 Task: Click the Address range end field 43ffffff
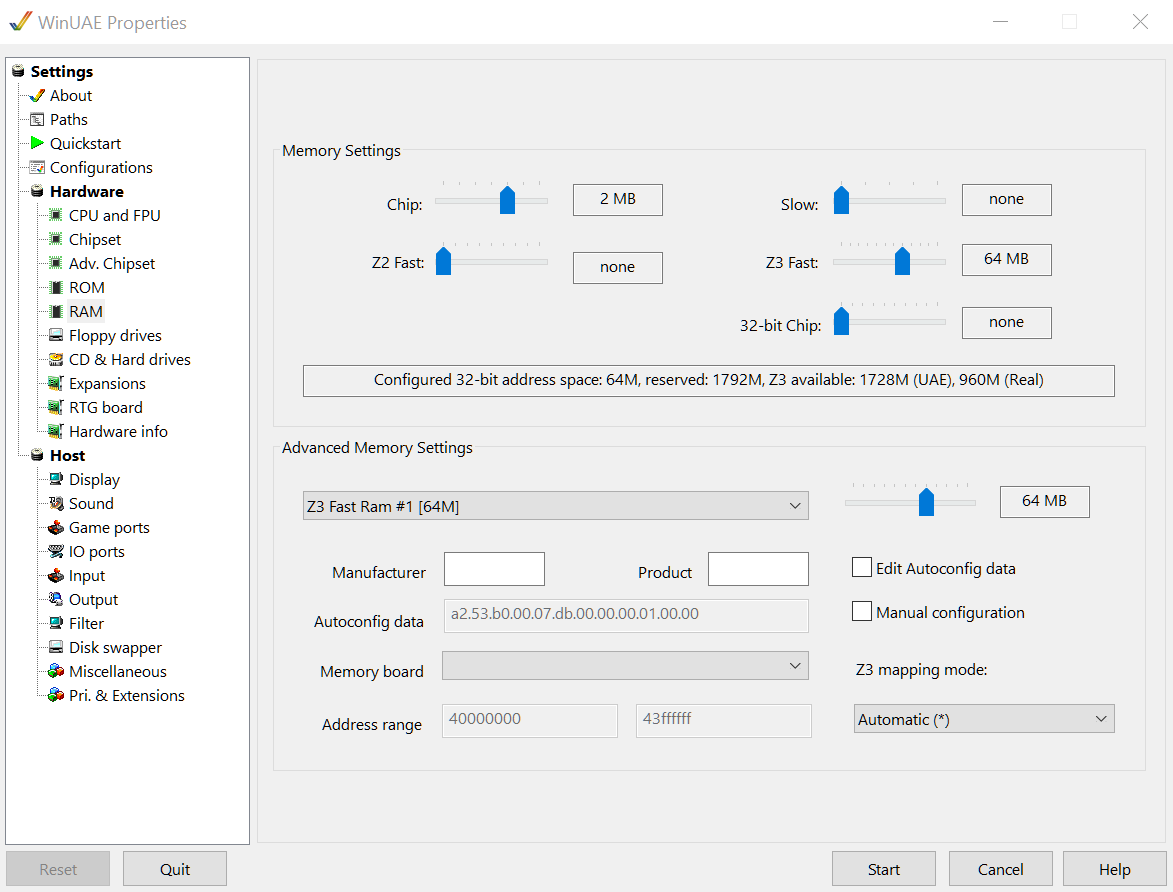(x=723, y=721)
